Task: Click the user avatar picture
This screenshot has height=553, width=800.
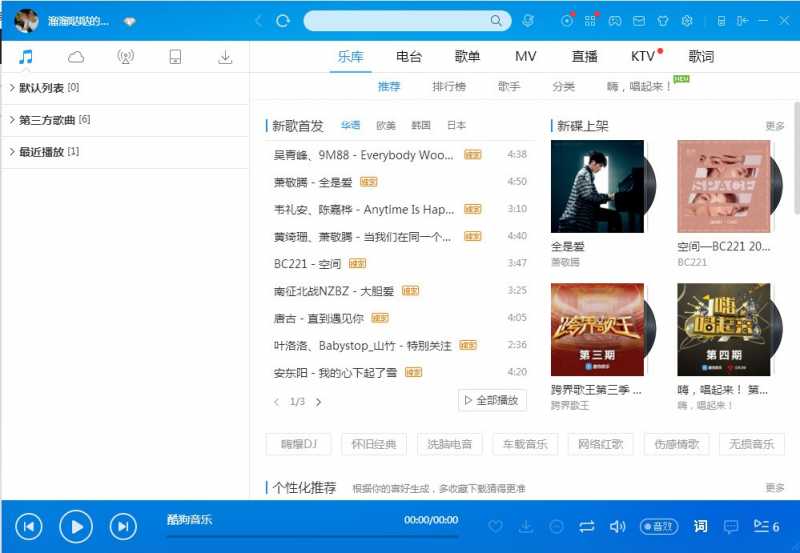Action: [26, 21]
